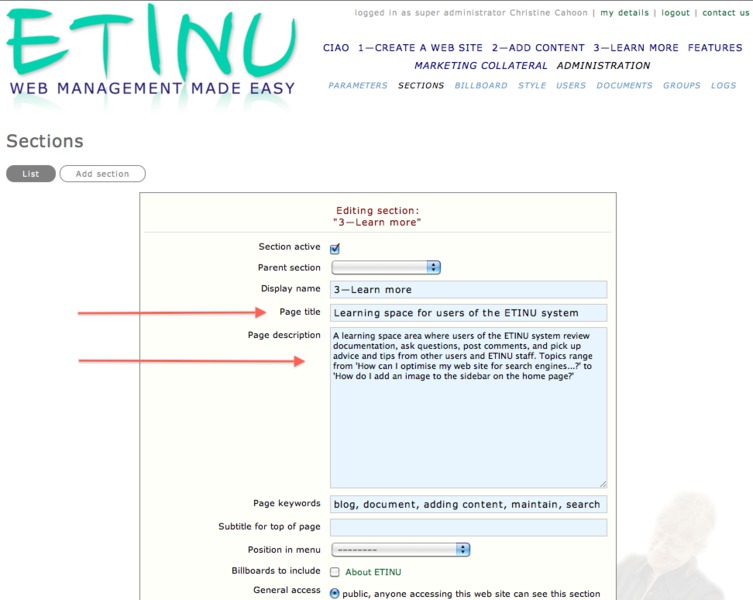Open the Parent section dropdown

(x=386, y=268)
